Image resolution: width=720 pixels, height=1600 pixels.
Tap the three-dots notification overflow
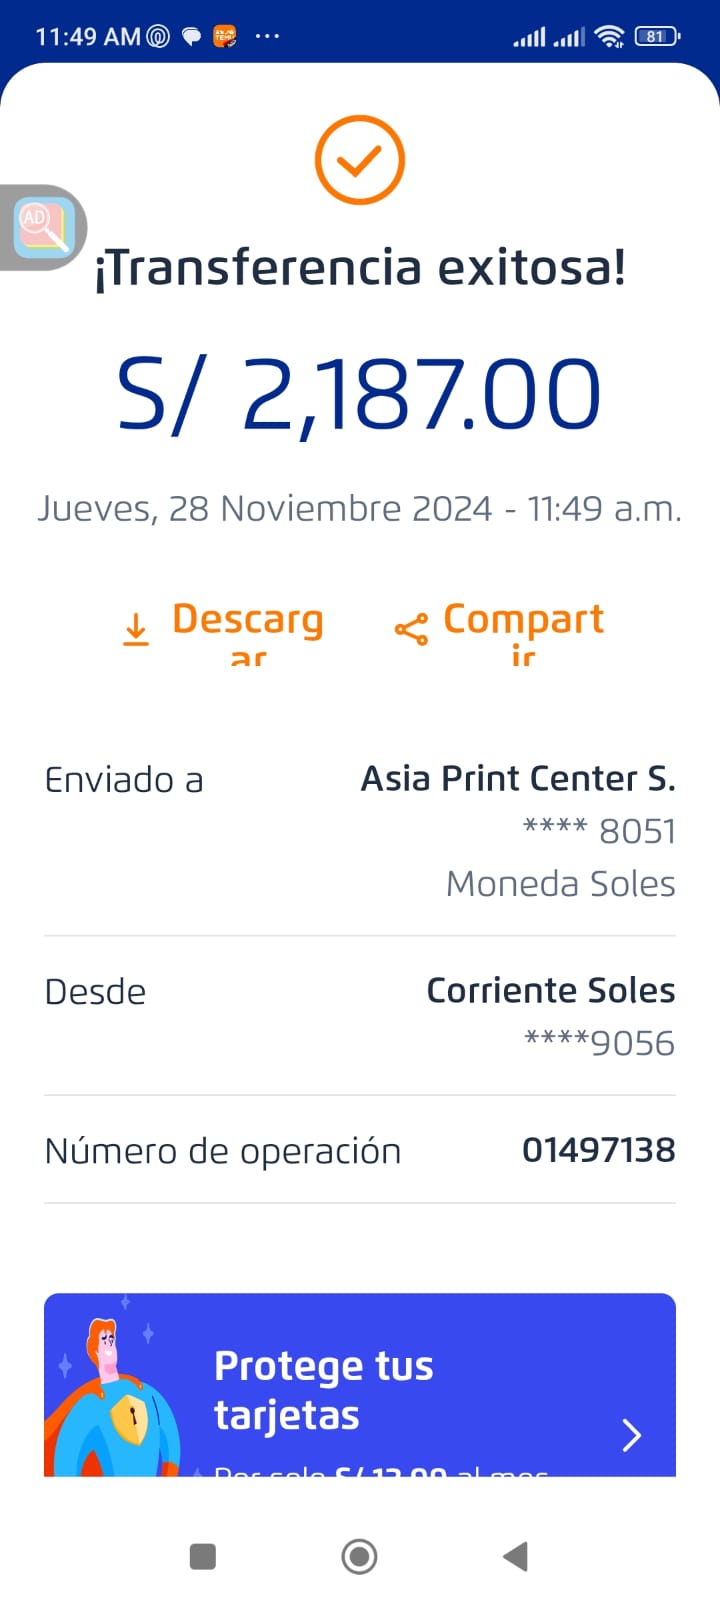click(x=267, y=37)
